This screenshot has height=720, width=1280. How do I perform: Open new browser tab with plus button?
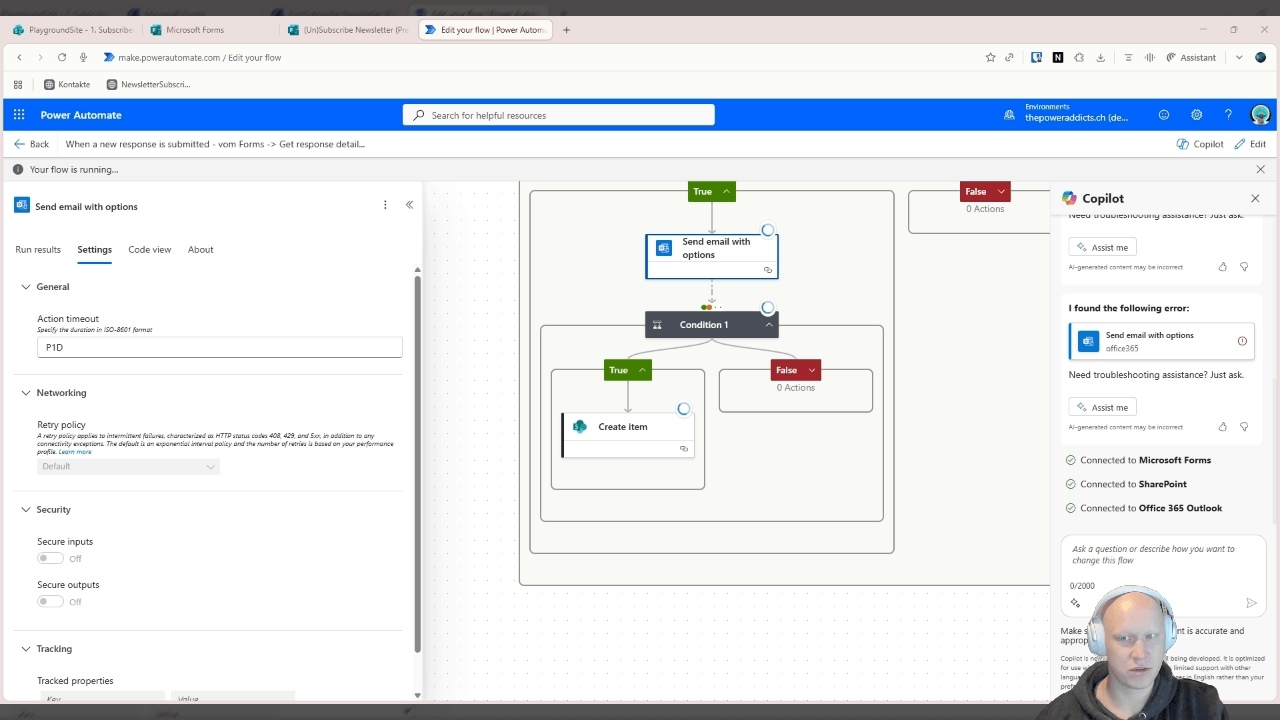[566, 30]
